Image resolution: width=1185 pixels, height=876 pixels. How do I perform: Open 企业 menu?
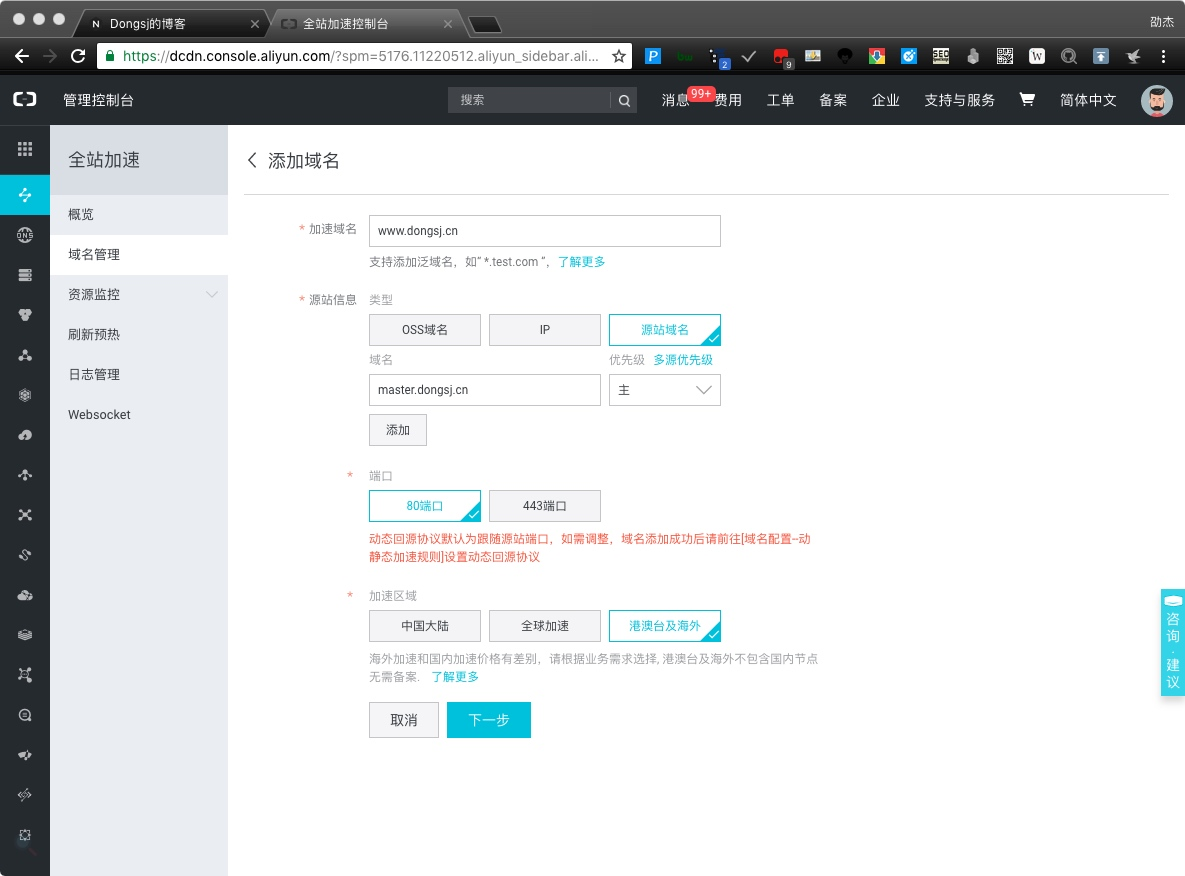(885, 100)
